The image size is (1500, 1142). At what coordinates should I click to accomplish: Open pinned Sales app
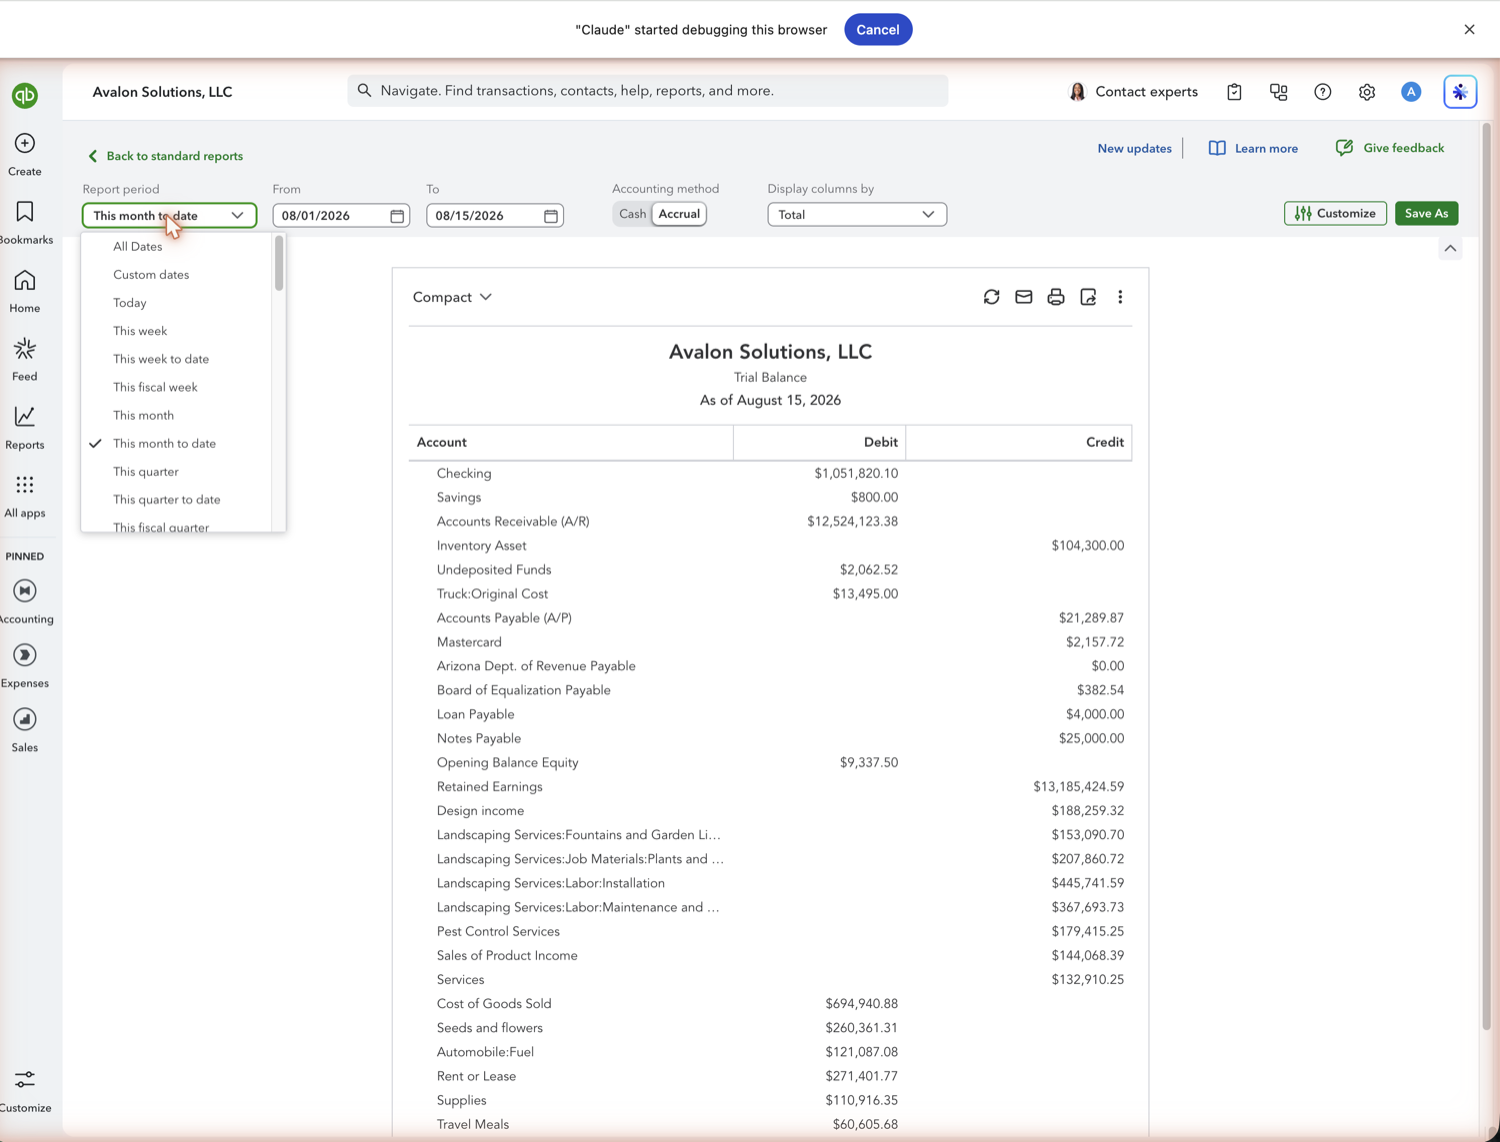[x=25, y=730]
